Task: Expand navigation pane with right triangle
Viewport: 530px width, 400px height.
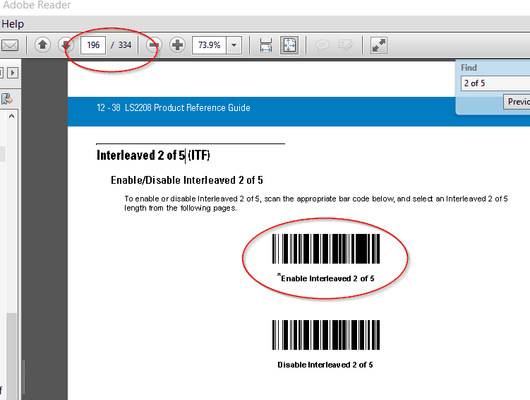Action: coord(13,73)
